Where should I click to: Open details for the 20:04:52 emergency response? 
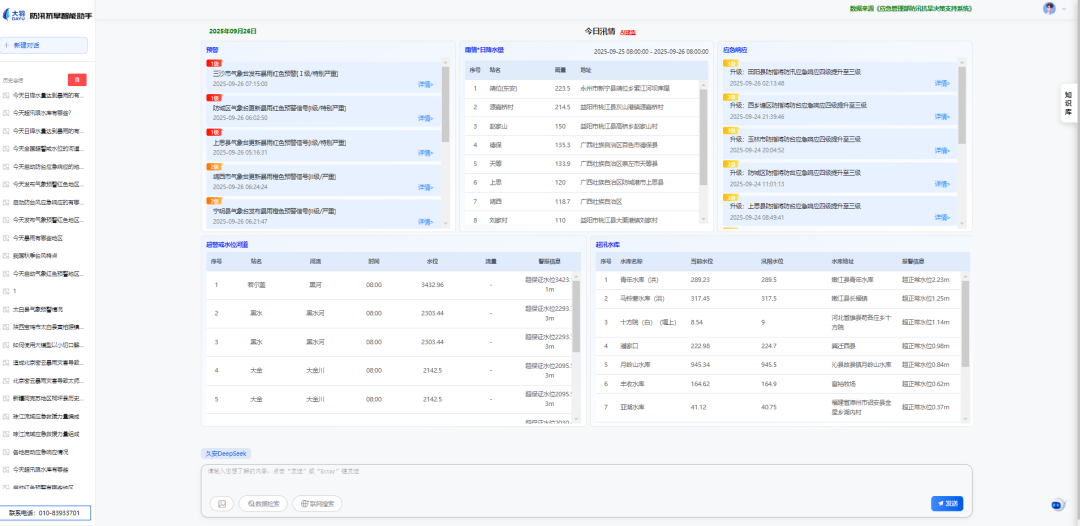point(942,150)
